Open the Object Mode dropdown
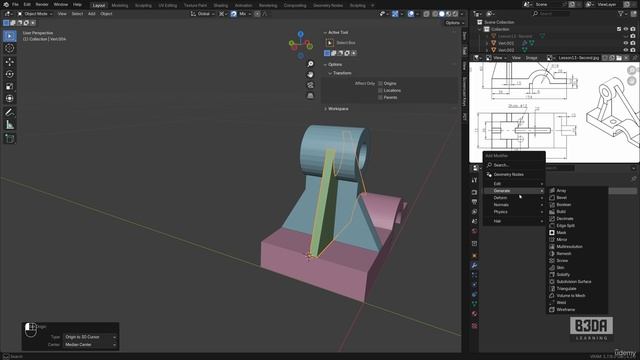Viewport: 640px width, 360px height. [35, 14]
